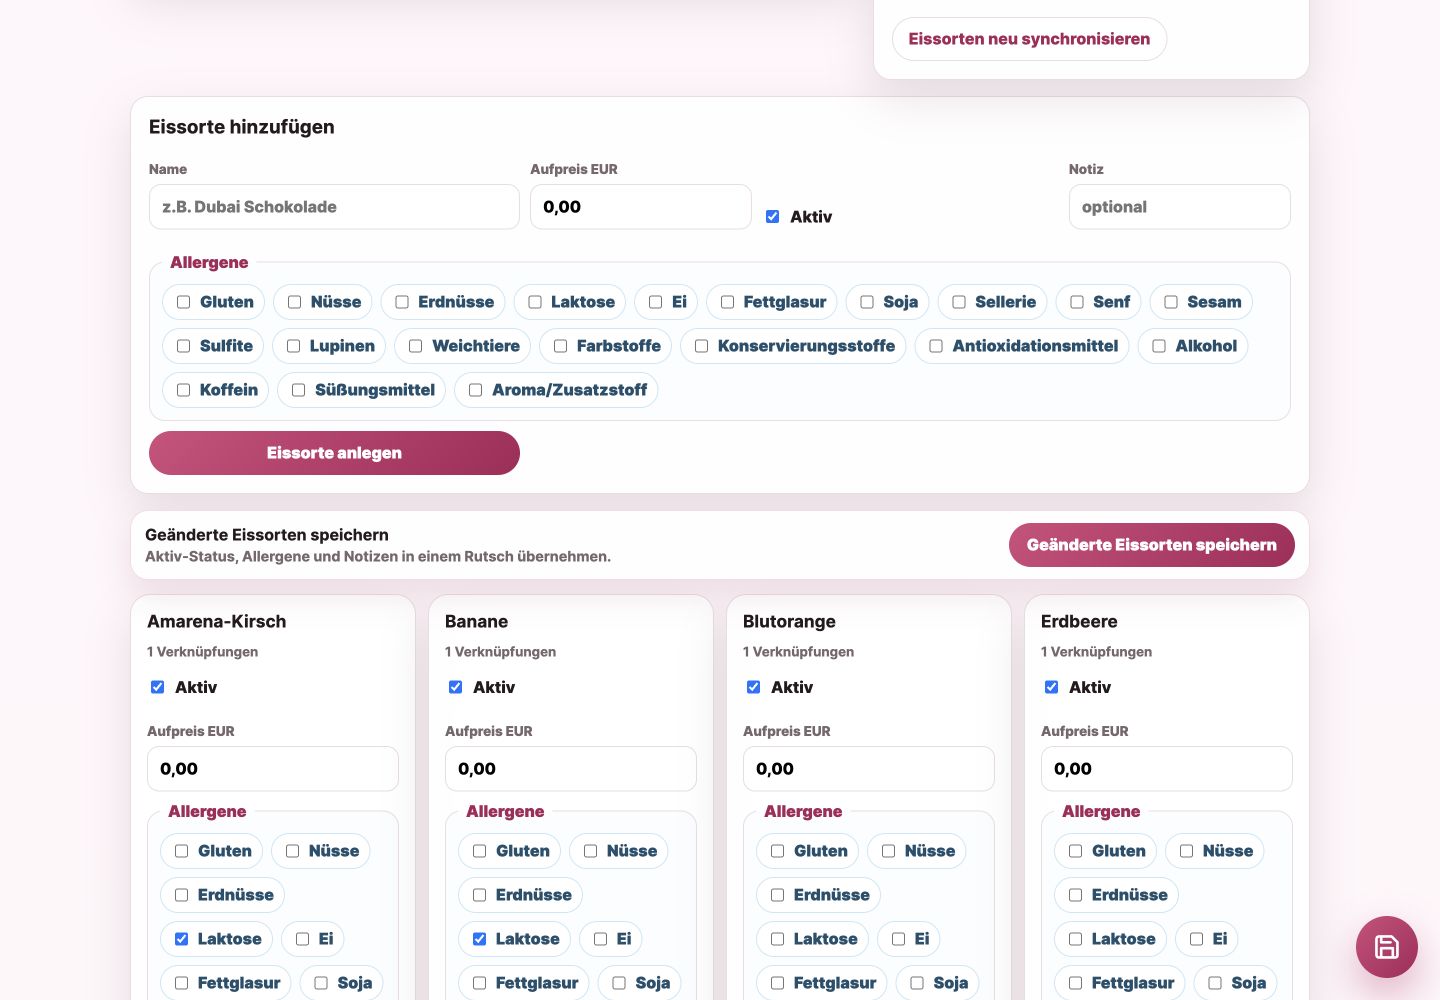The height and width of the screenshot is (1000, 1440).
Task: Click Aufpreis EUR field in add form
Action: point(640,207)
